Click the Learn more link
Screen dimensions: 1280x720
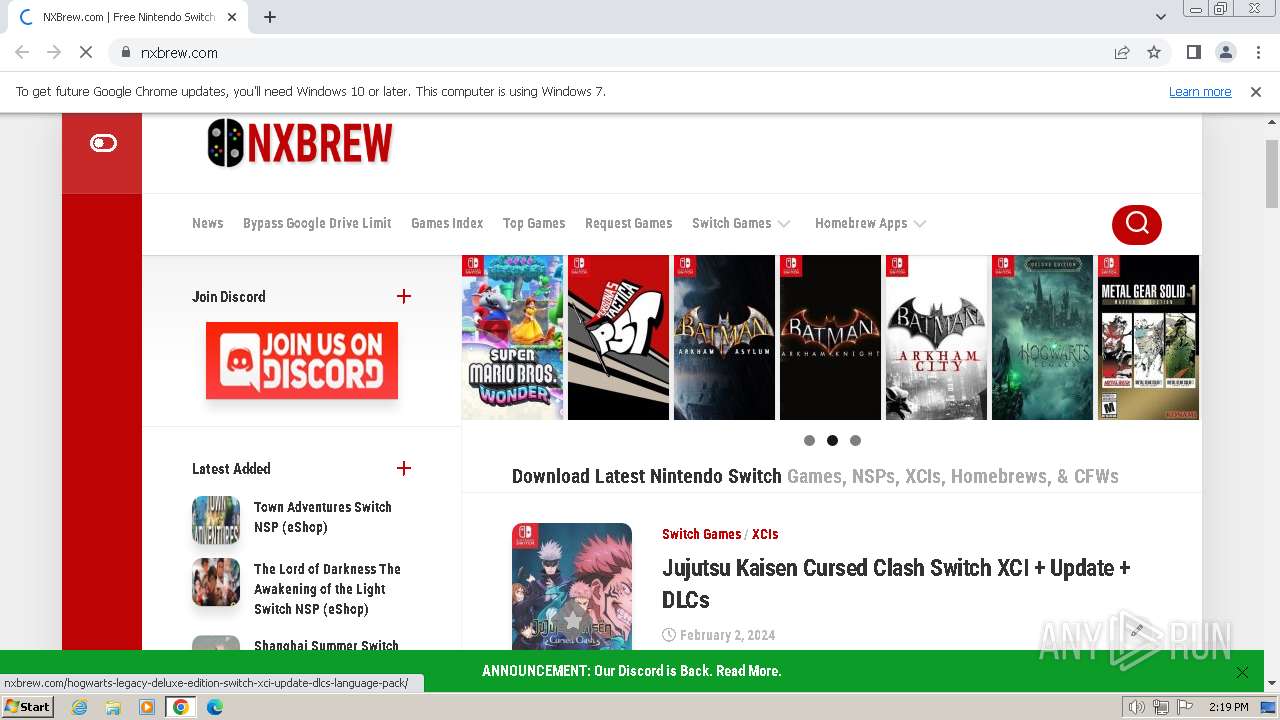pos(1200,91)
